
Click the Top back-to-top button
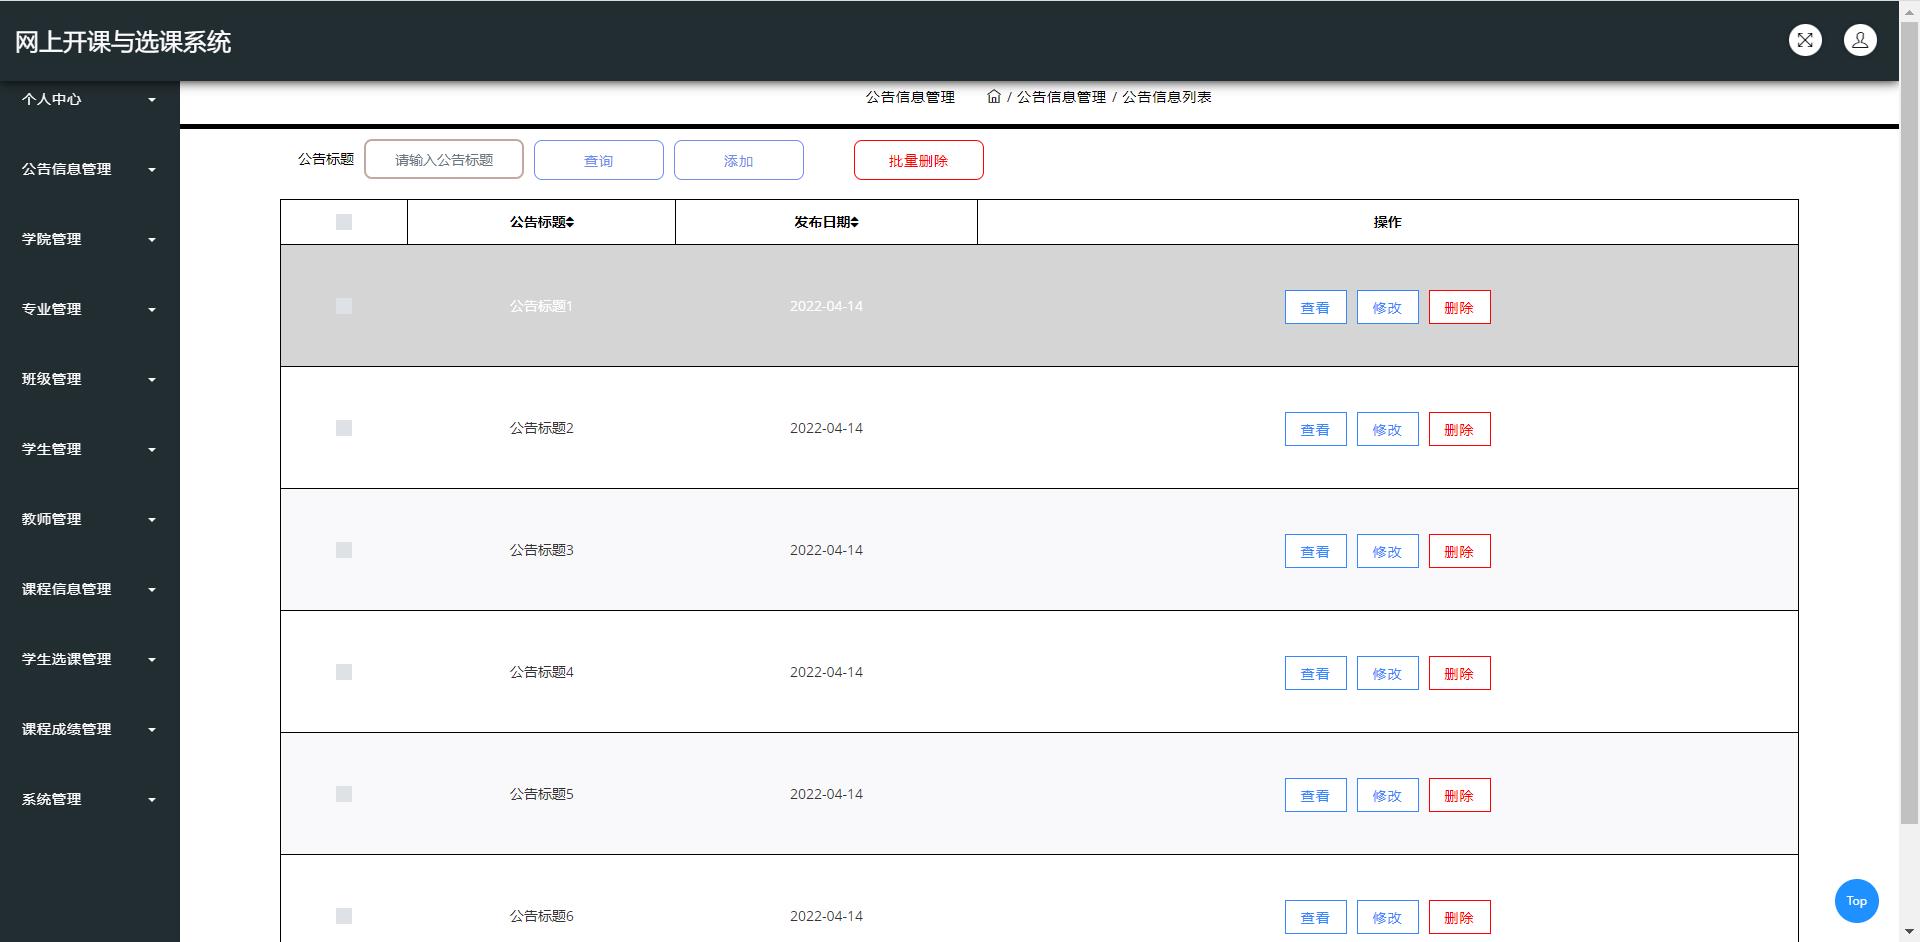coord(1857,901)
